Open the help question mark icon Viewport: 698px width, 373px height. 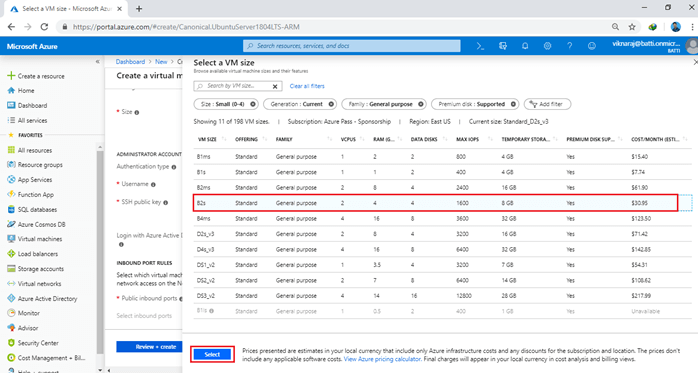(569, 46)
